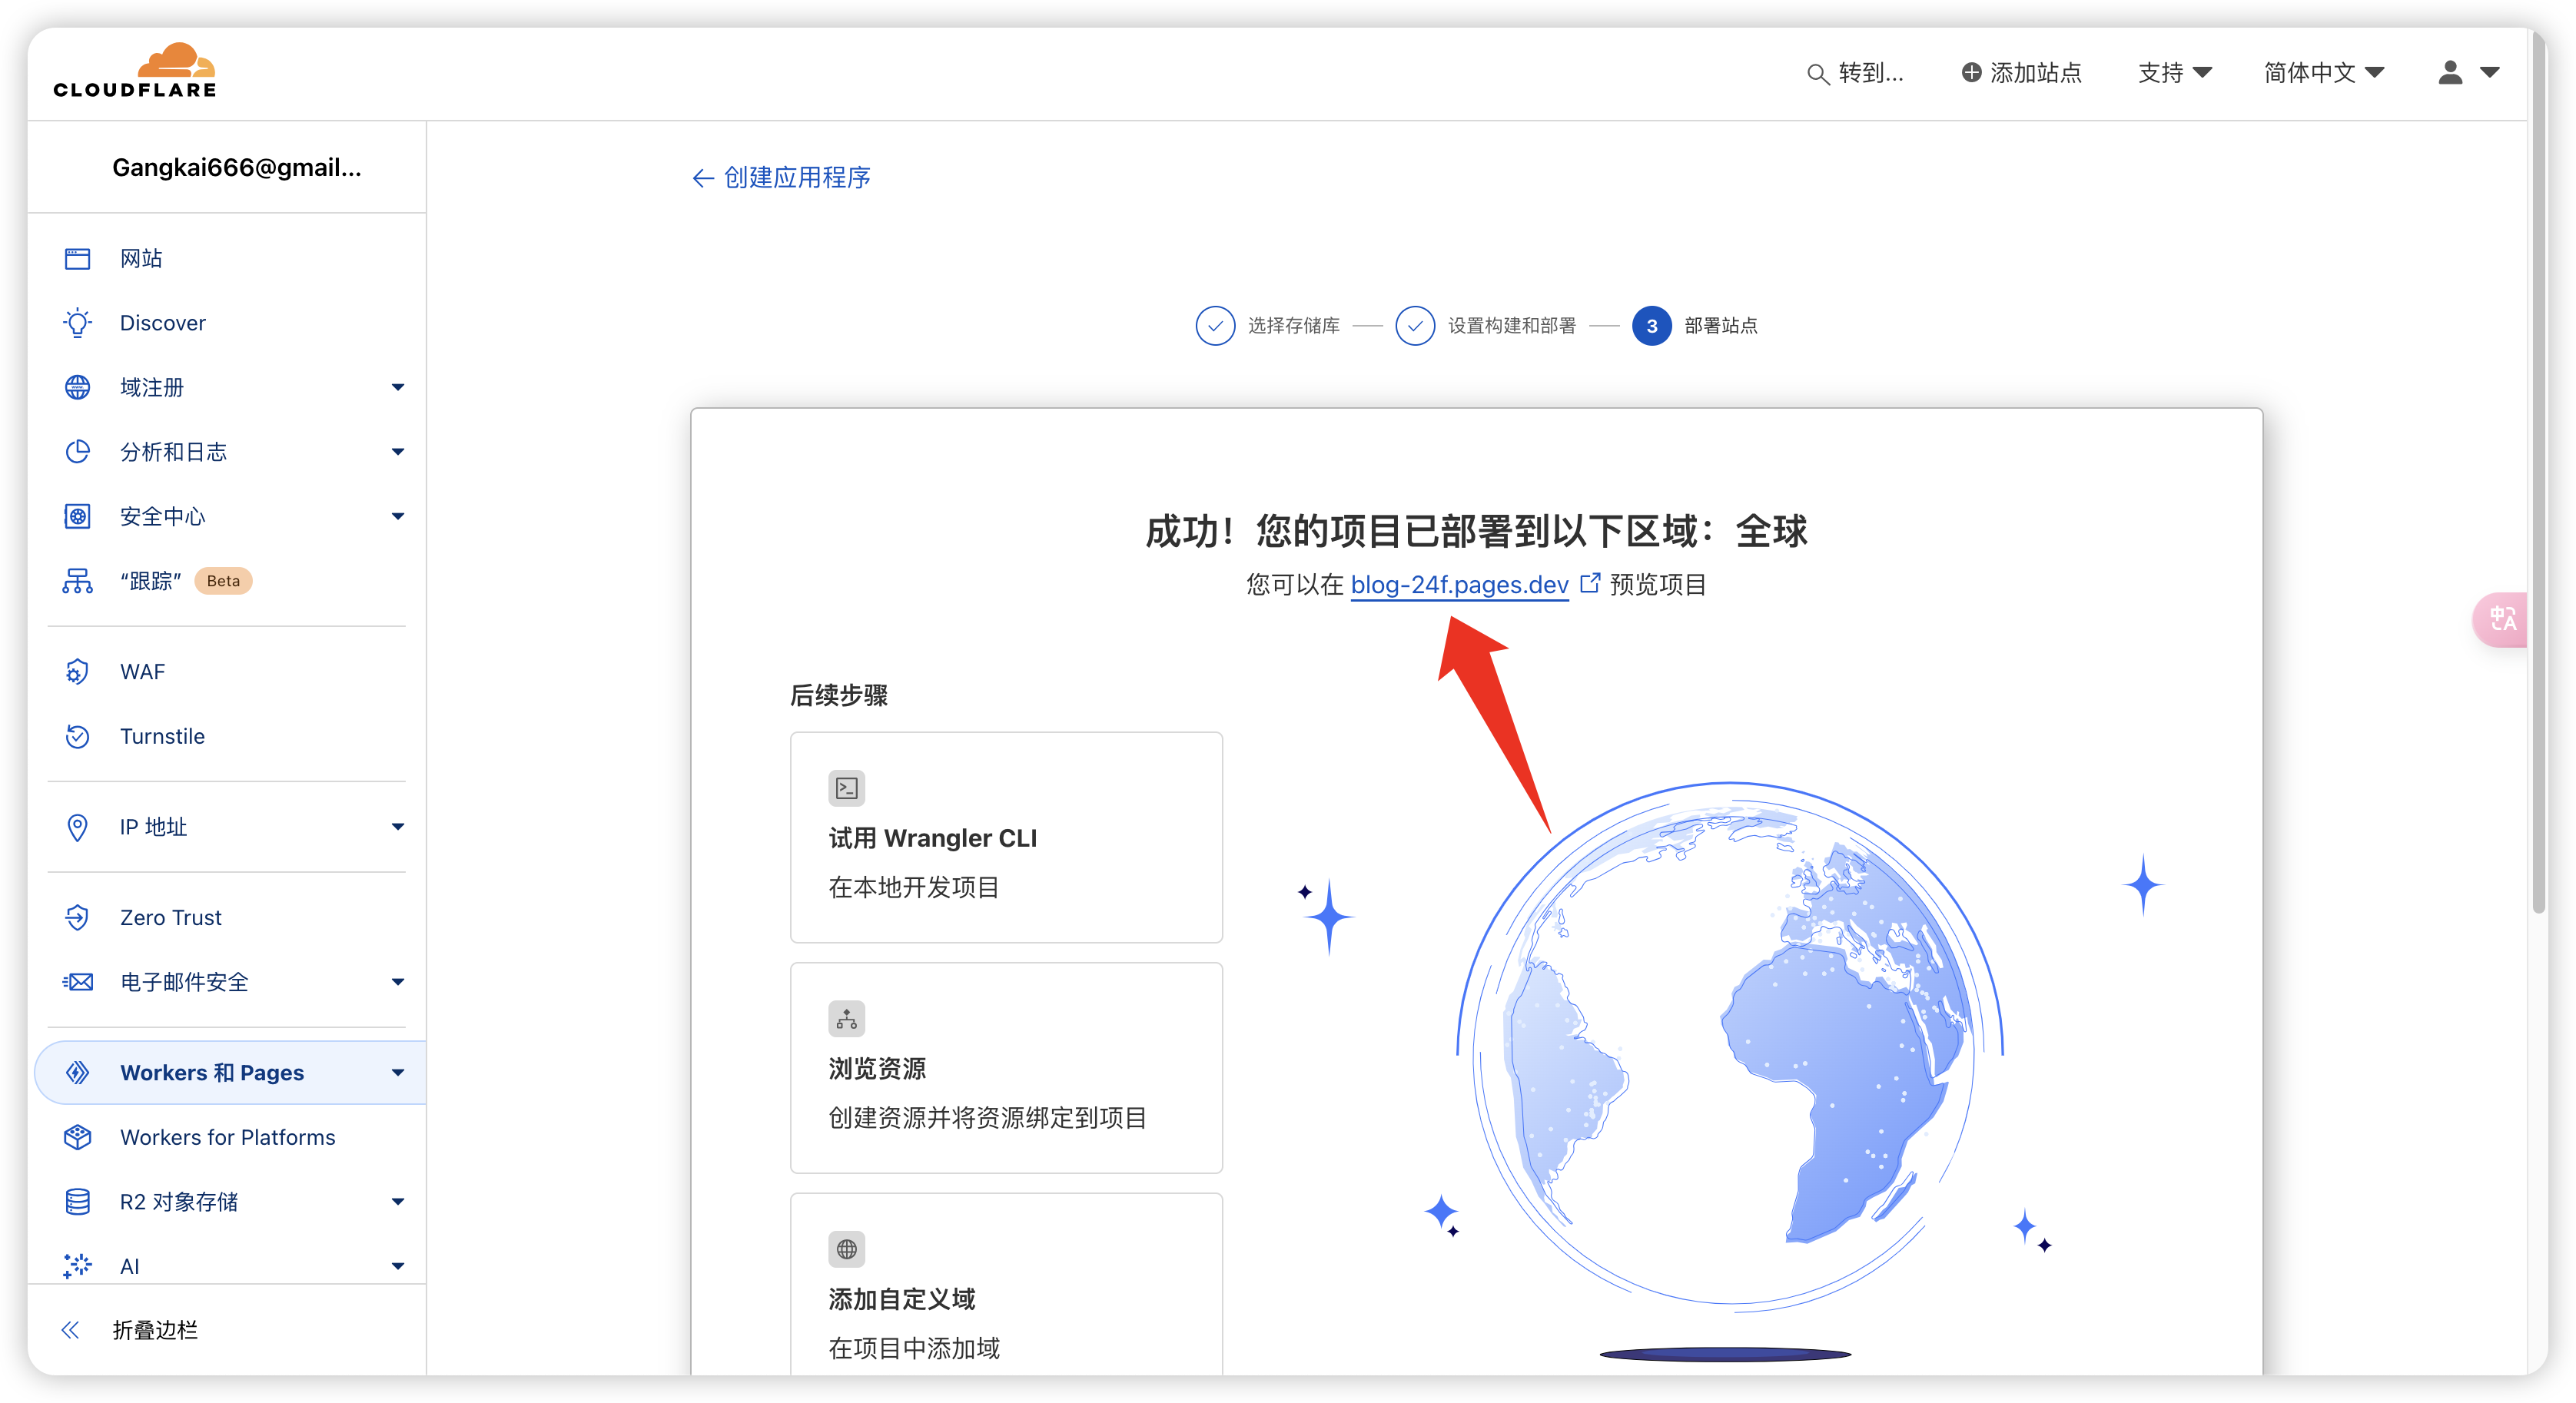
Task: Select the Turnstile icon in sidebar
Action: point(78,736)
